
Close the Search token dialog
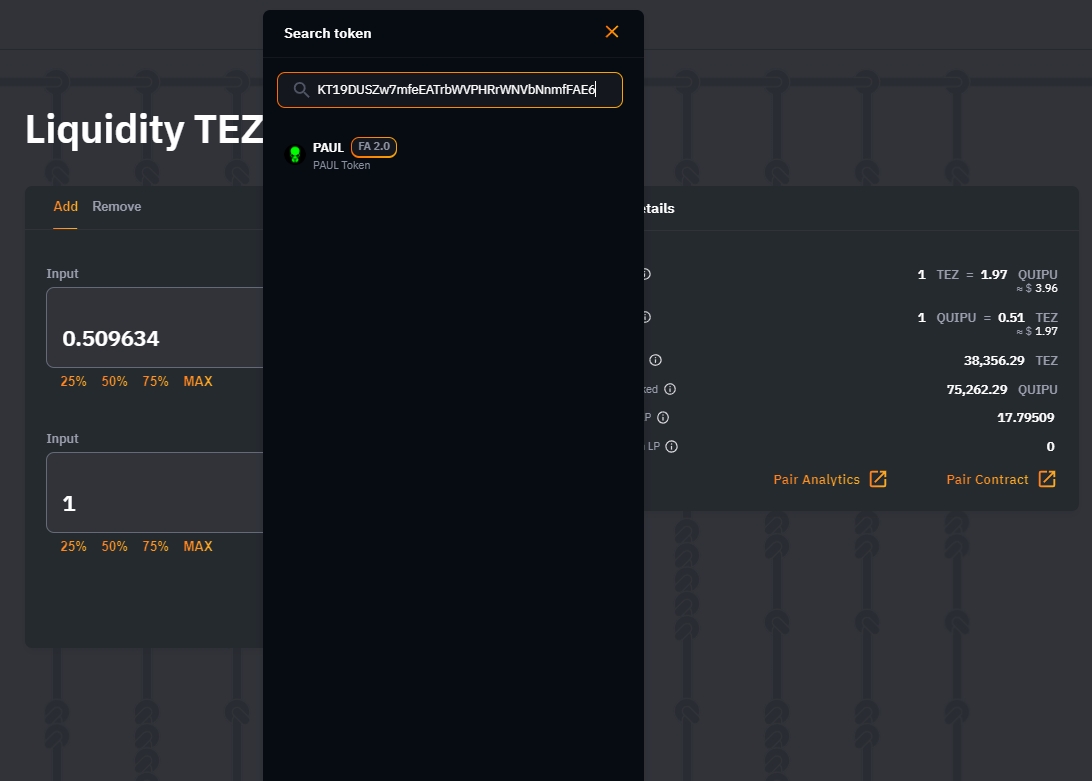click(612, 32)
